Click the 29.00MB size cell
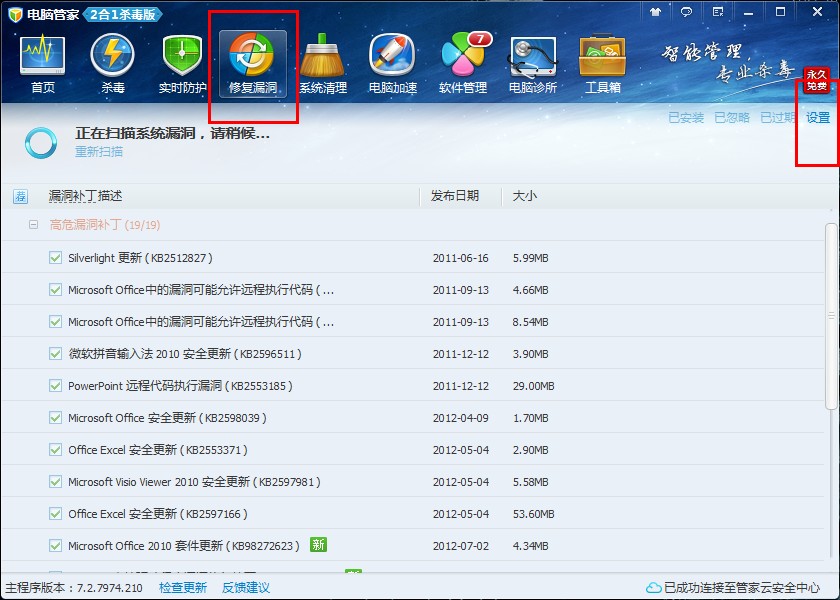Screen dimensions: 840x600 (x=534, y=386)
